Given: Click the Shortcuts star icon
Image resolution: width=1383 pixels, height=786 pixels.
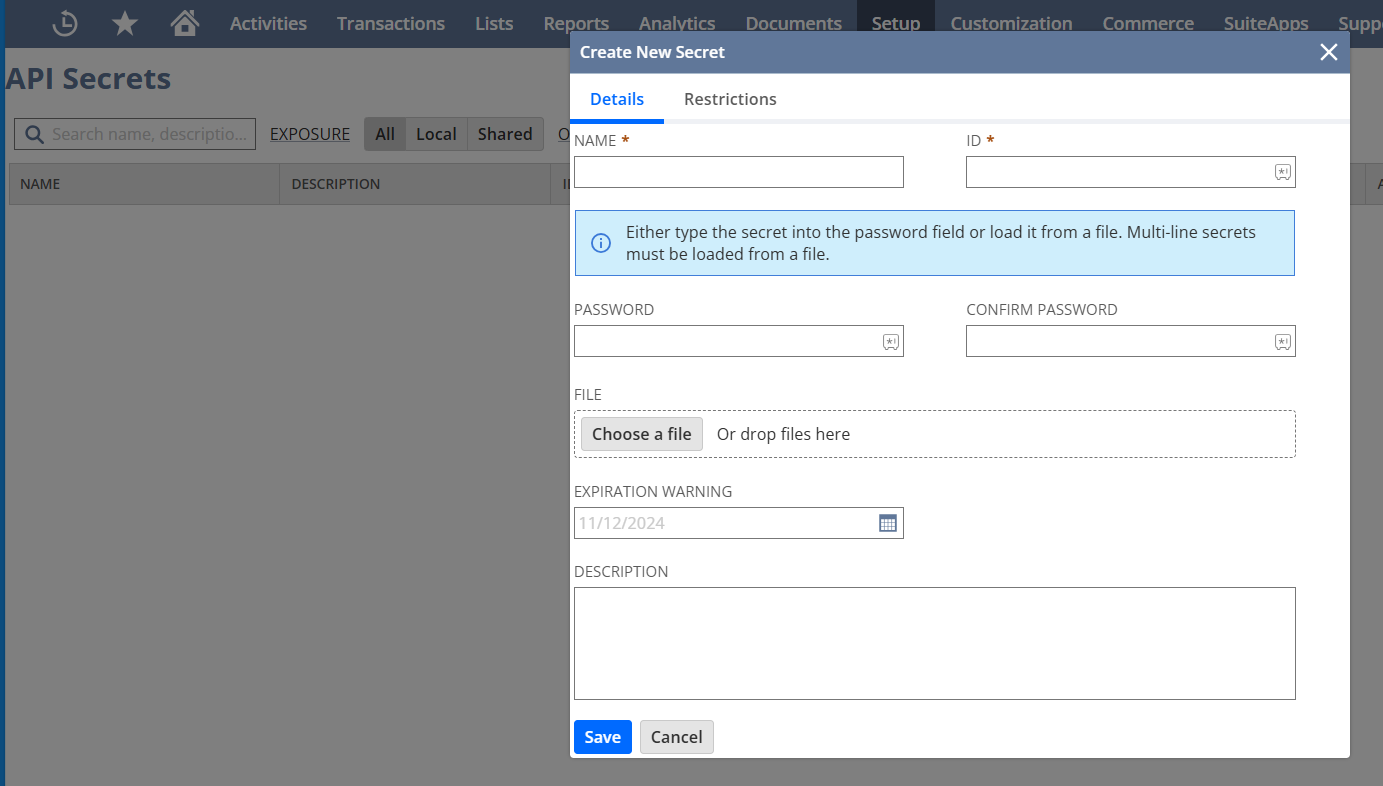Looking at the screenshot, I should click(124, 23).
